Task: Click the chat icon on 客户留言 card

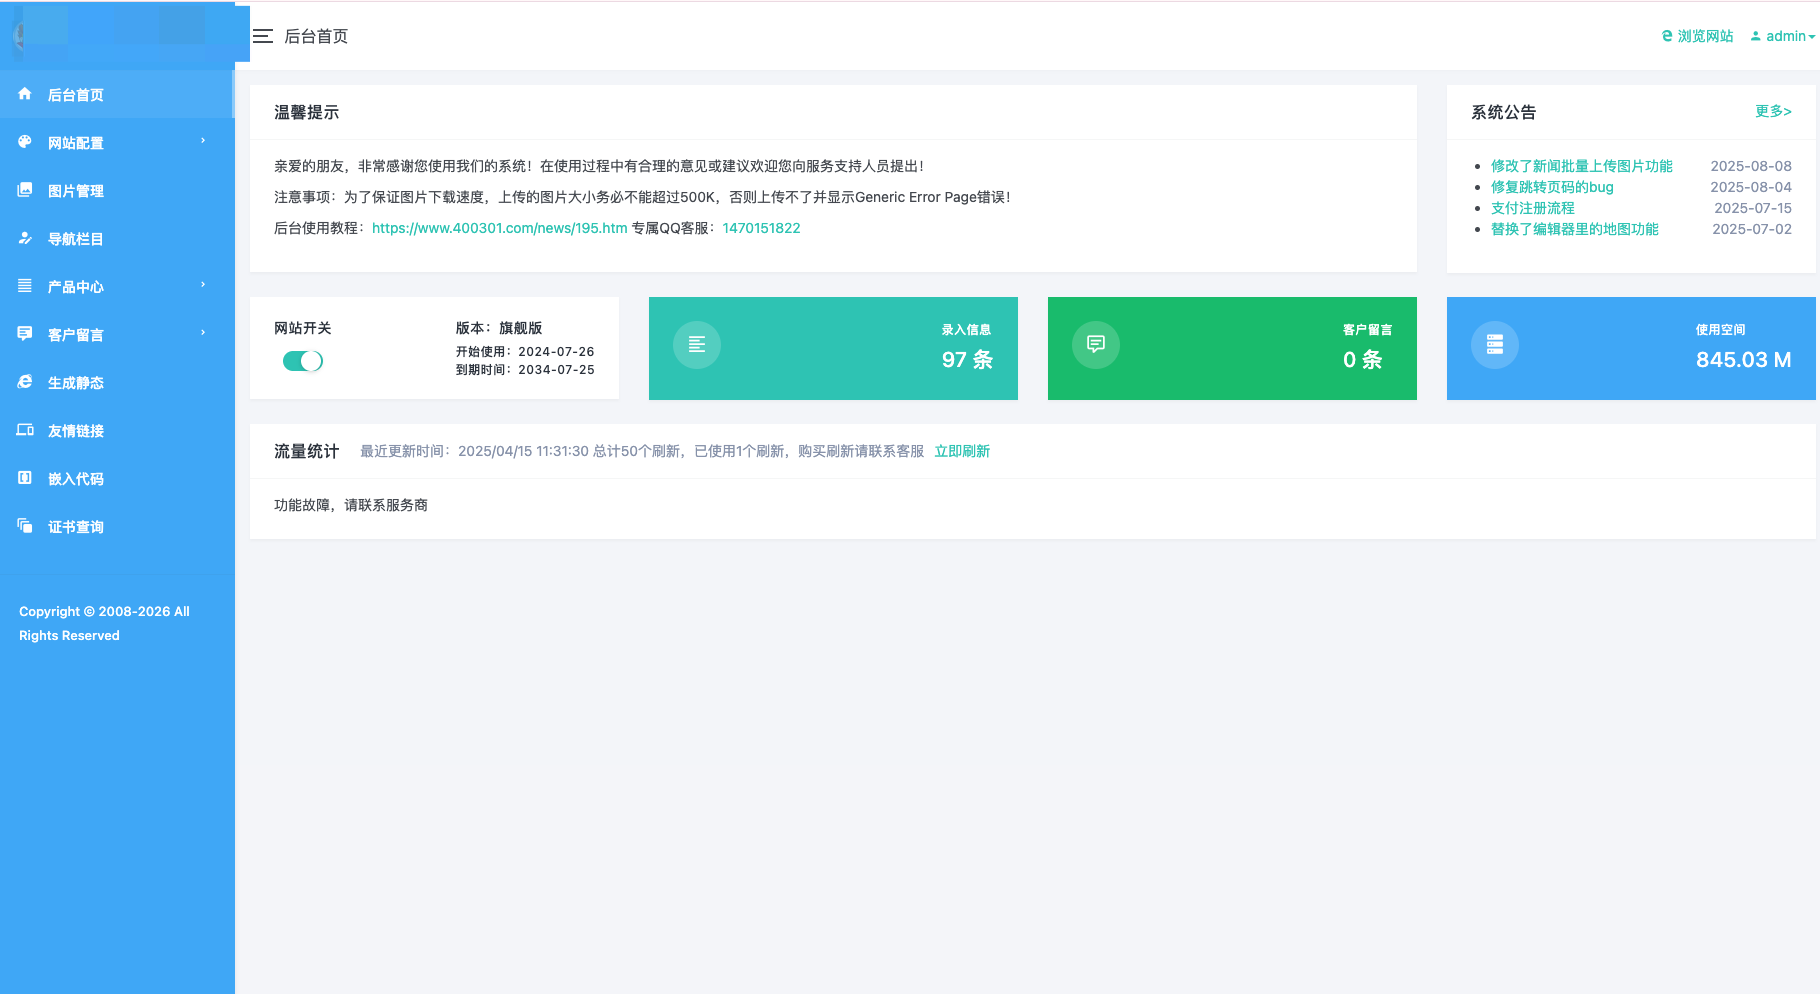Action: [1096, 345]
